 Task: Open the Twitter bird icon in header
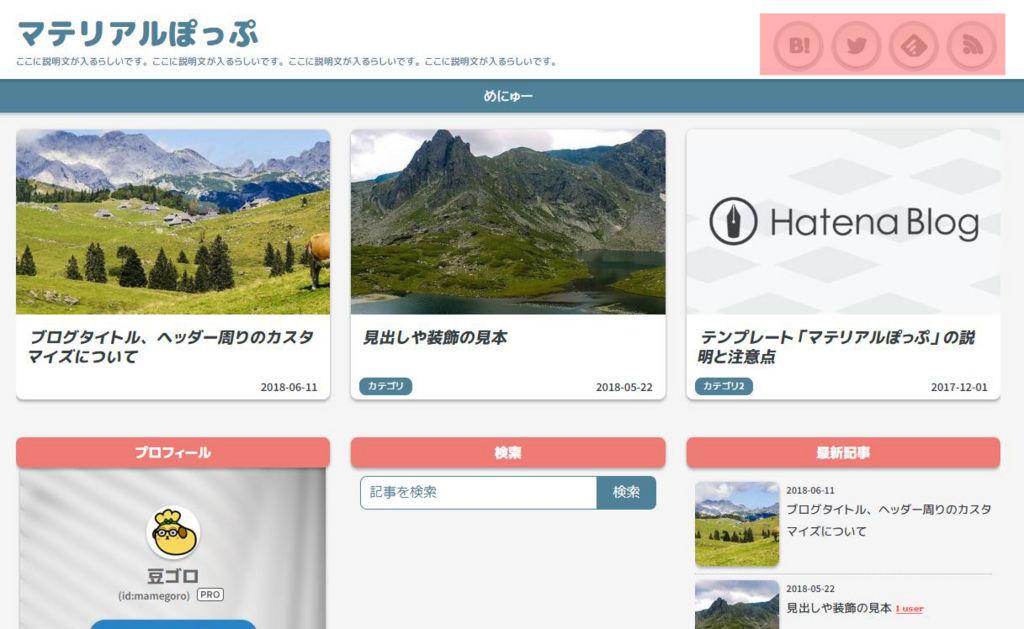click(x=856, y=45)
